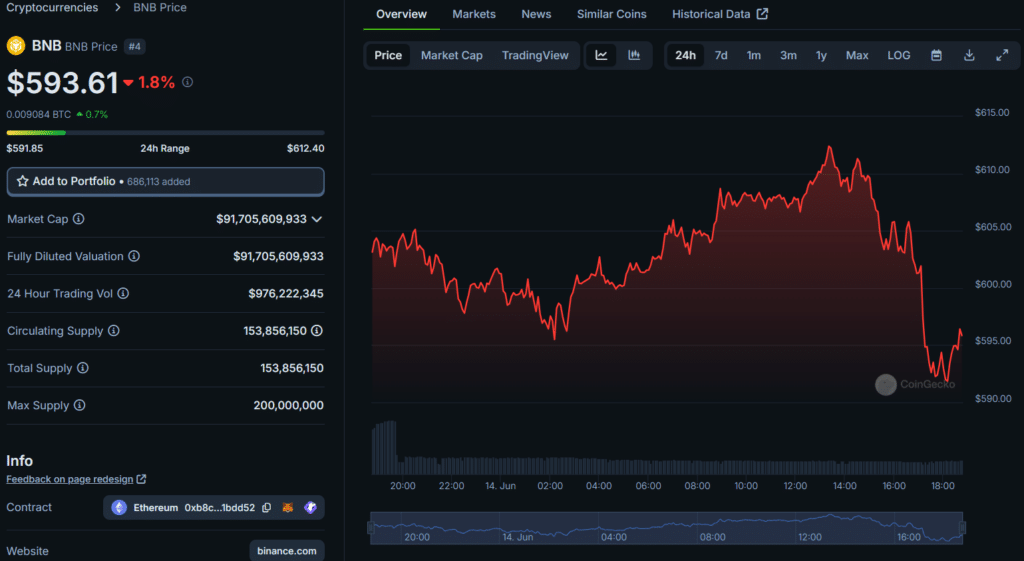The image size is (1024, 561).
Task: Click the Ethereum 0xb8c...1bdd52 contract chip
Action: [214, 507]
